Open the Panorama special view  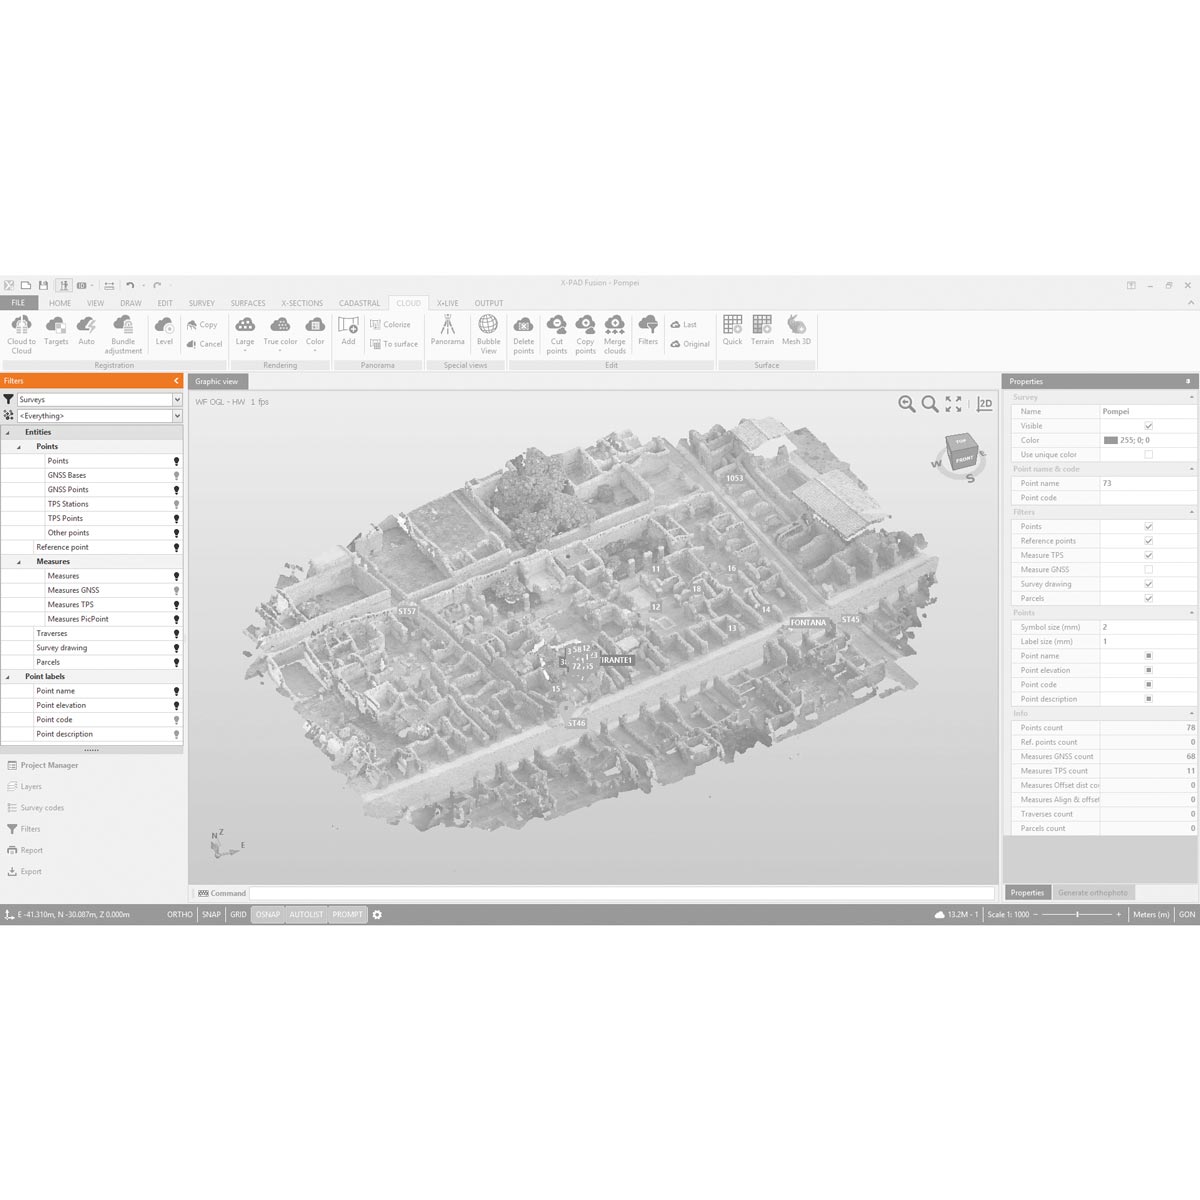tap(447, 326)
